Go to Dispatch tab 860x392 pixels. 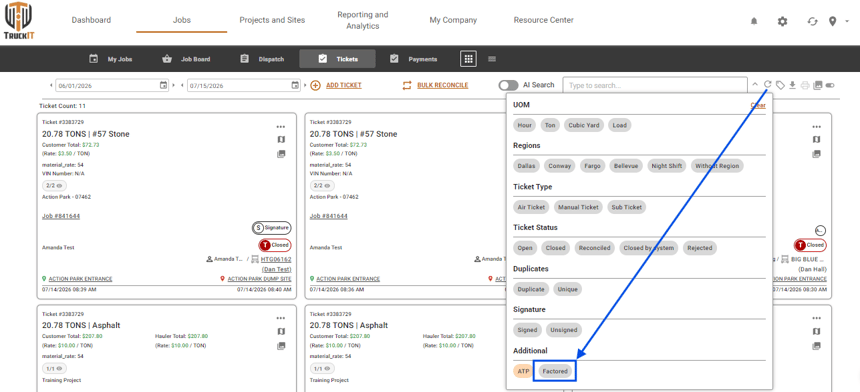point(262,59)
